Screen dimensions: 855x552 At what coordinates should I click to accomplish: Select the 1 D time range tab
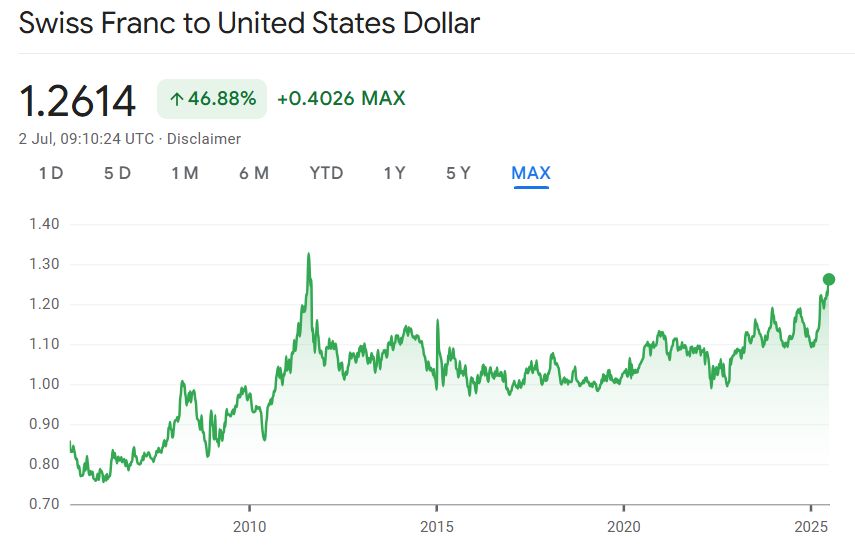(51, 173)
